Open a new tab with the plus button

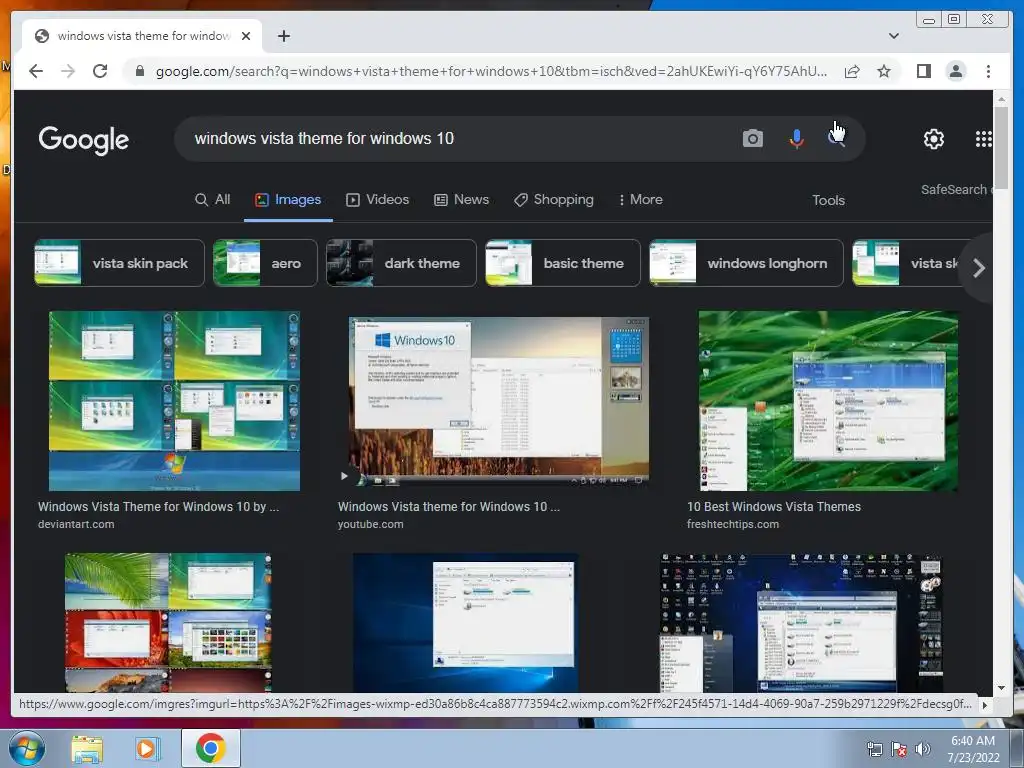pyautogui.click(x=283, y=36)
